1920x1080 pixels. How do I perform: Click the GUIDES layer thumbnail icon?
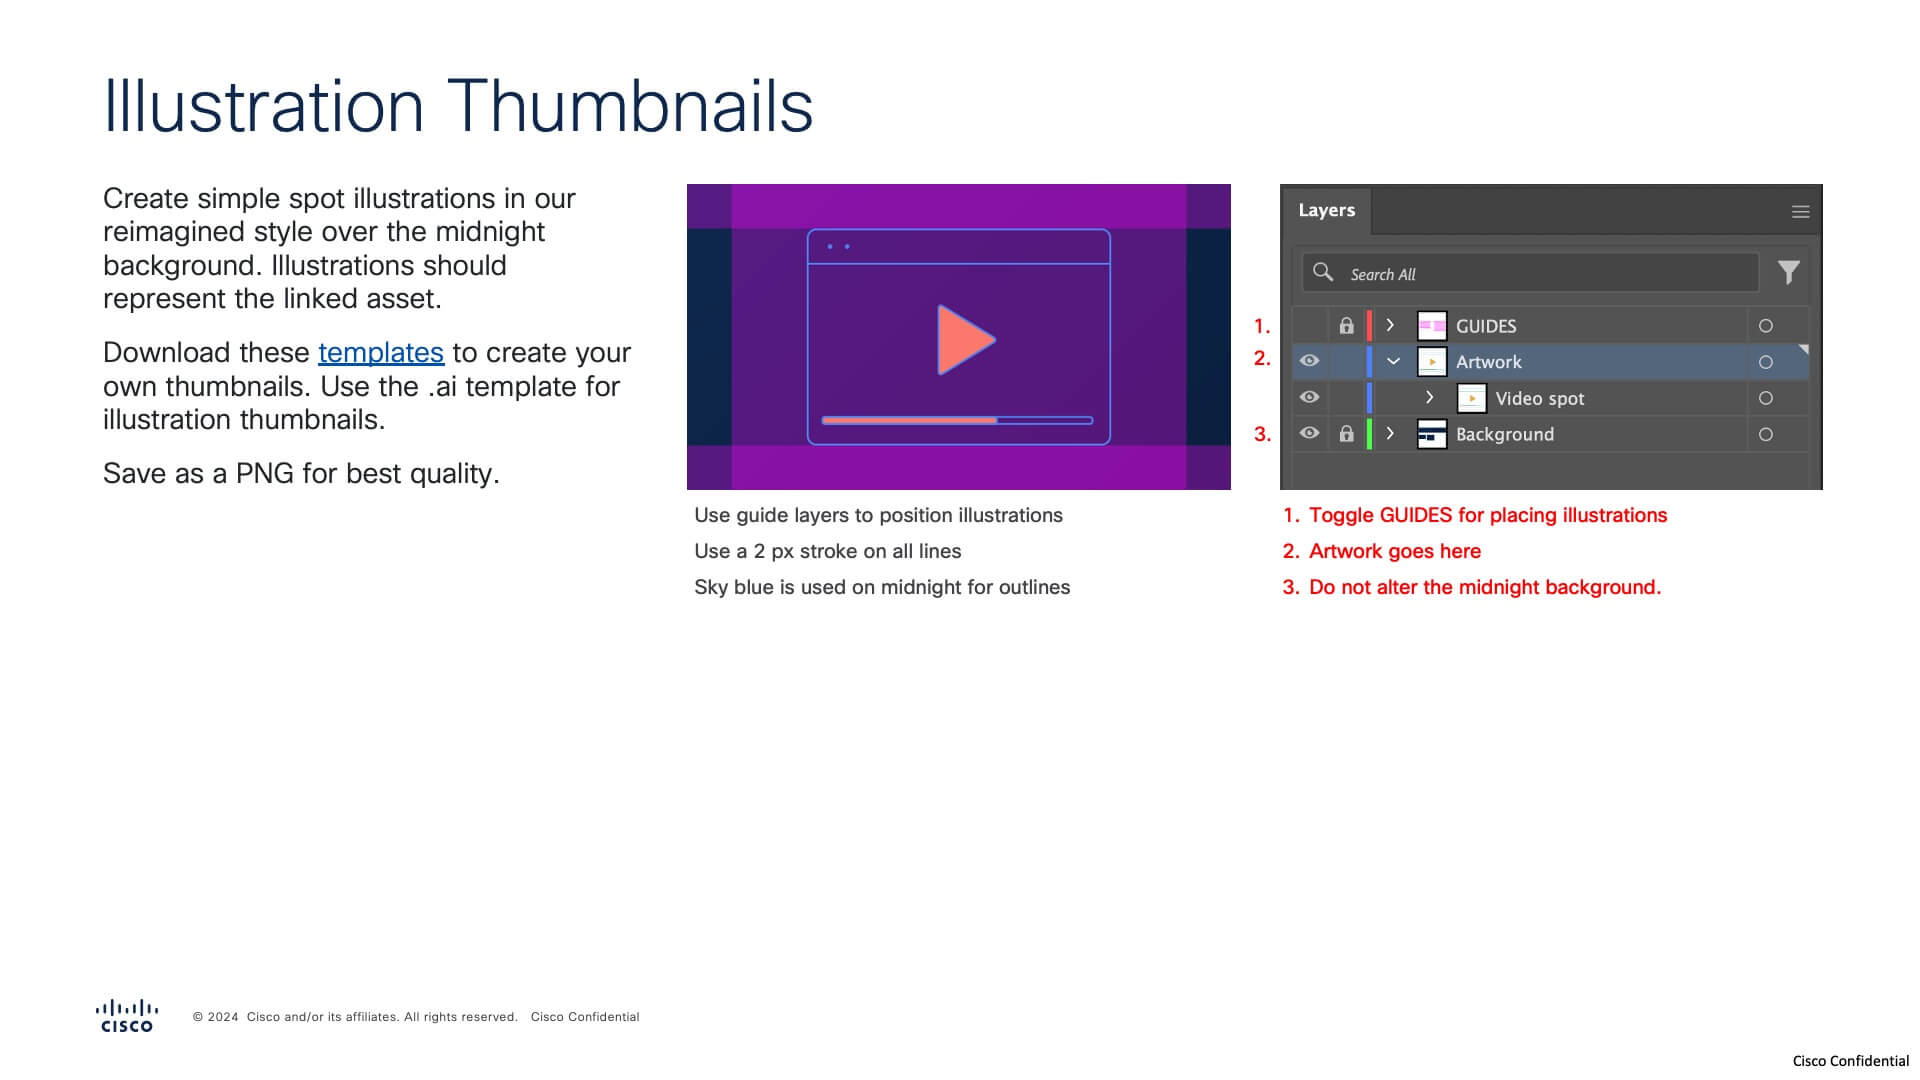point(1431,324)
